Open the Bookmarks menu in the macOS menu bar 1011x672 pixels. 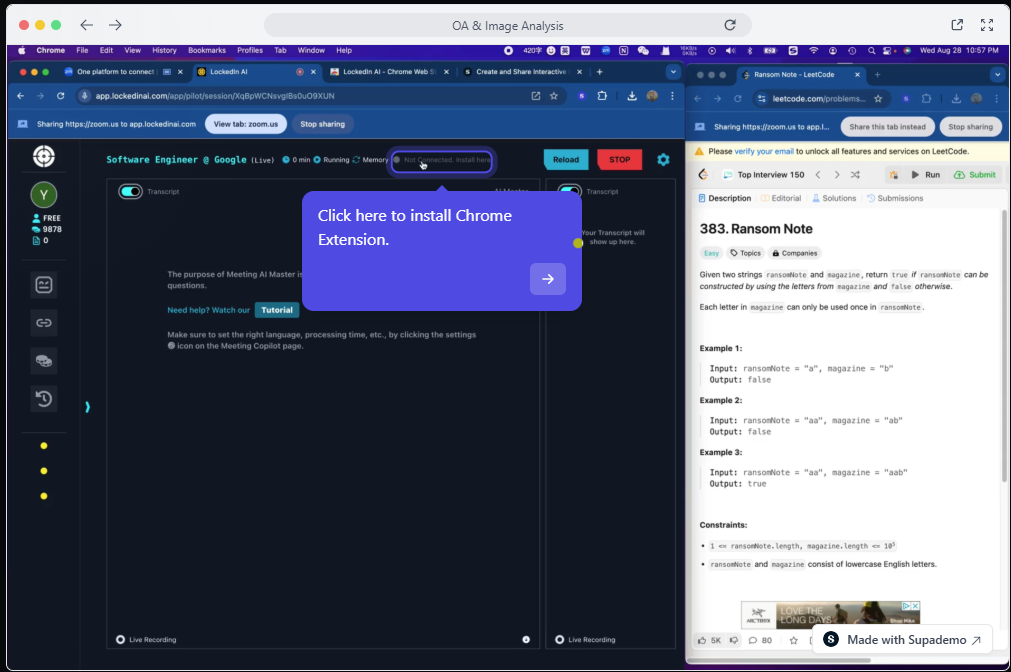click(207, 50)
